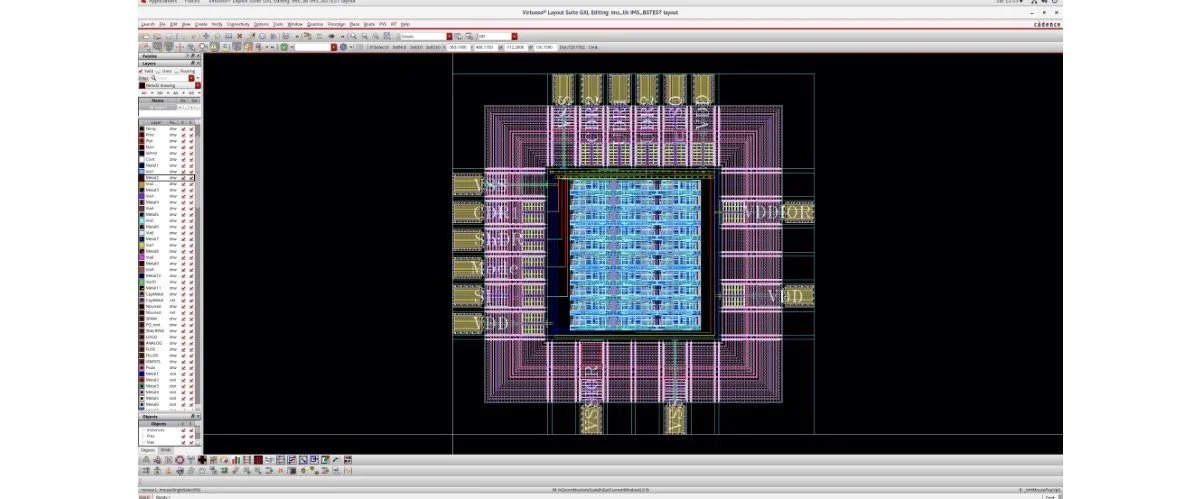Toggle visibility checkbox for Instances object row

click(x=183, y=430)
